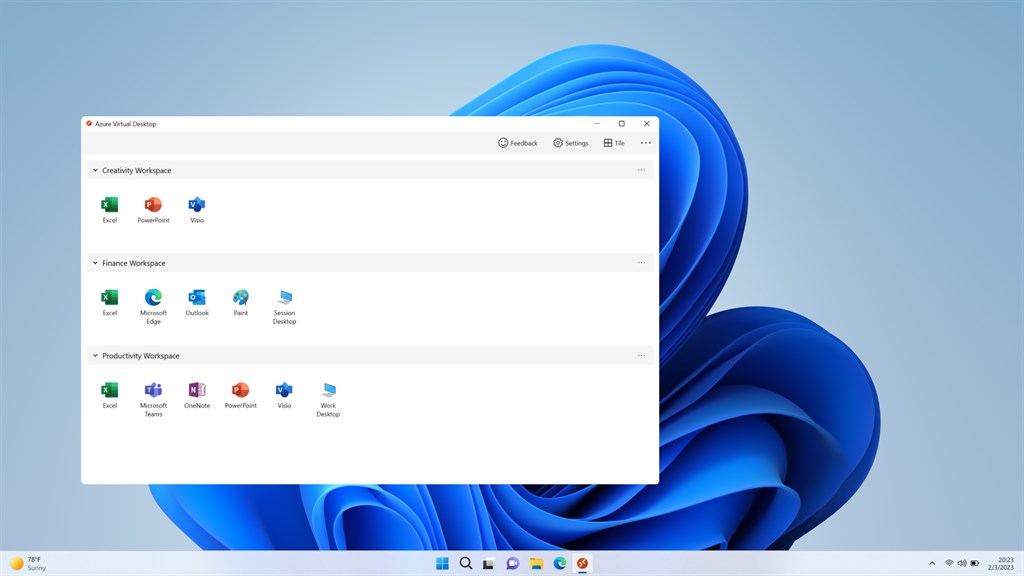Screen dimensions: 1024x576
Task: Select the Creativity Workspace heading text
Action: [x=136, y=170]
